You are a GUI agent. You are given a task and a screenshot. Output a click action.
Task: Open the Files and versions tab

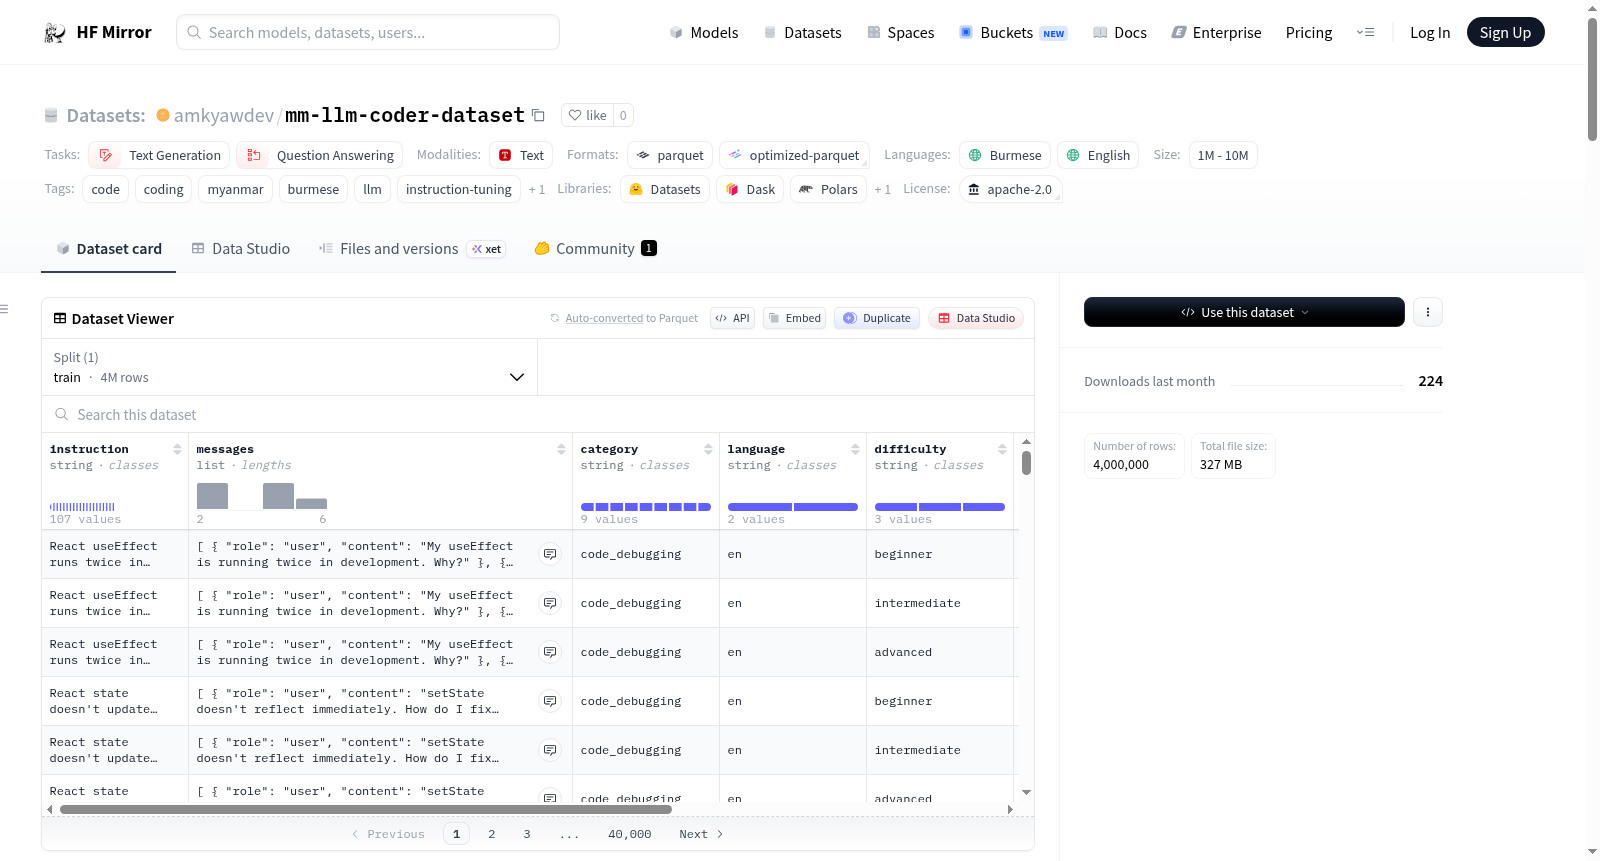click(x=412, y=249)
